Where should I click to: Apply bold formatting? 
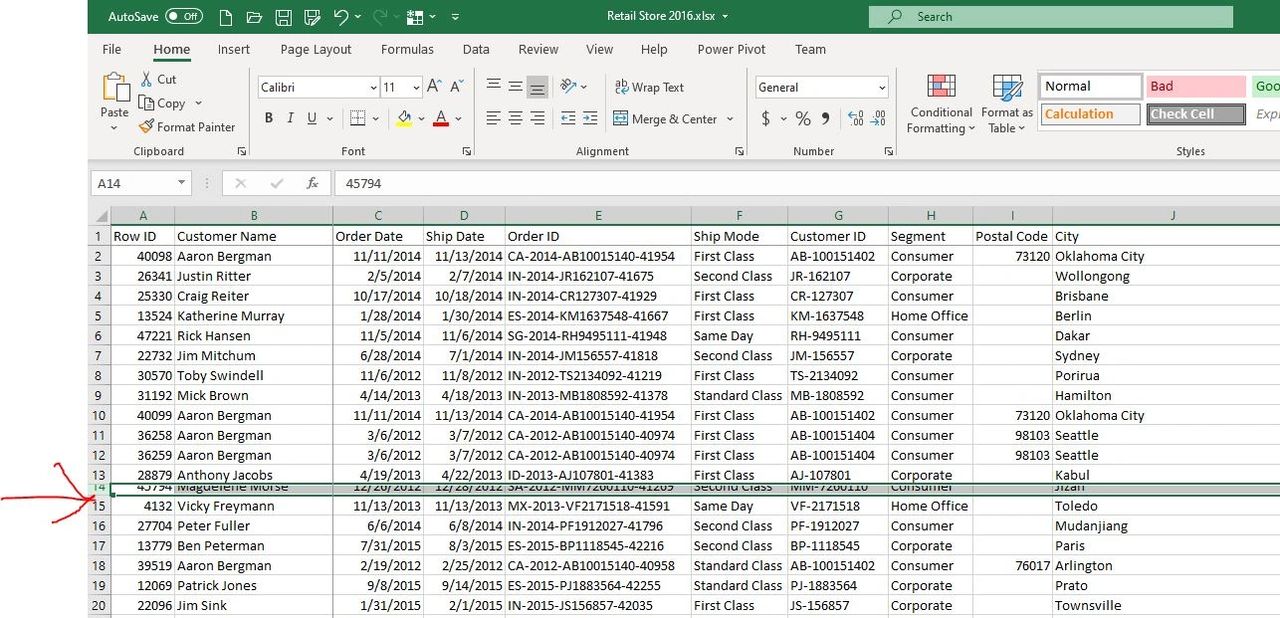point(268,117)
